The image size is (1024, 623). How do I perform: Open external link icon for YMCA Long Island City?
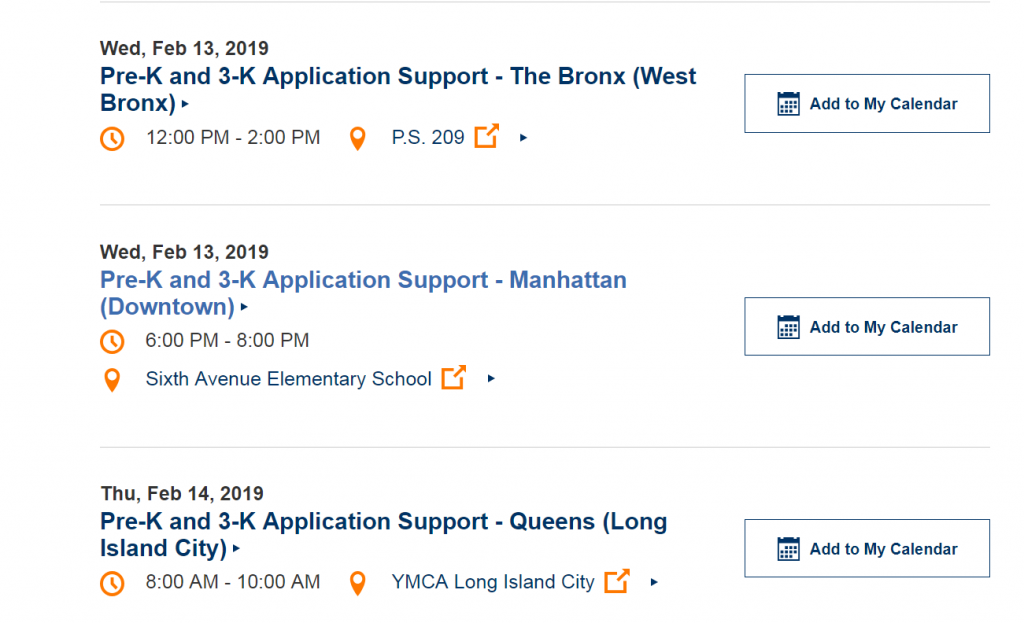pos(617,581)
